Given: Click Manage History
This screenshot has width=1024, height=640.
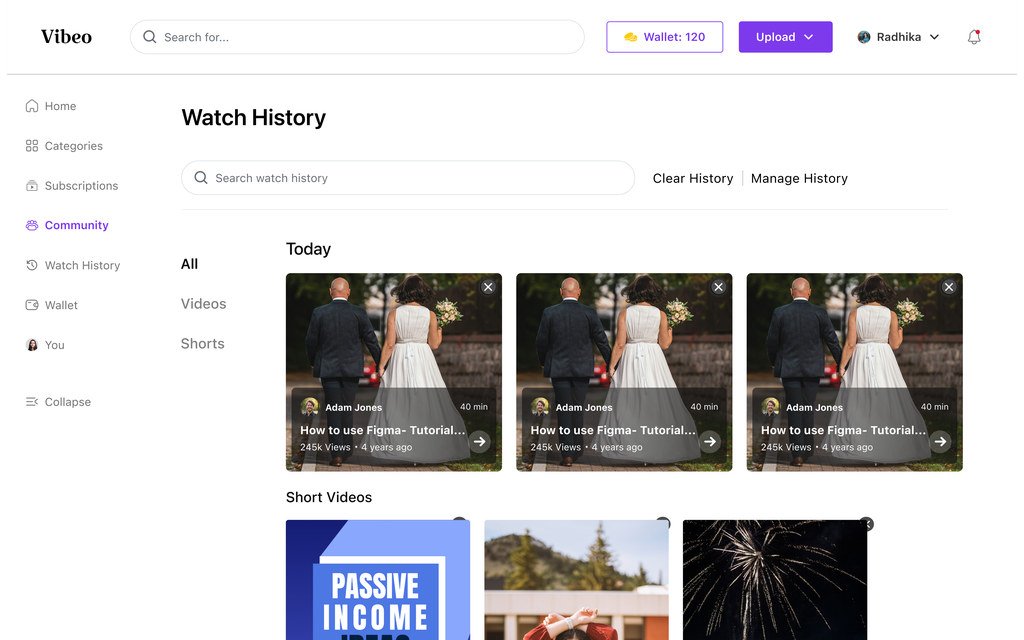Looking at the screenshot, I should coord(799,178).
